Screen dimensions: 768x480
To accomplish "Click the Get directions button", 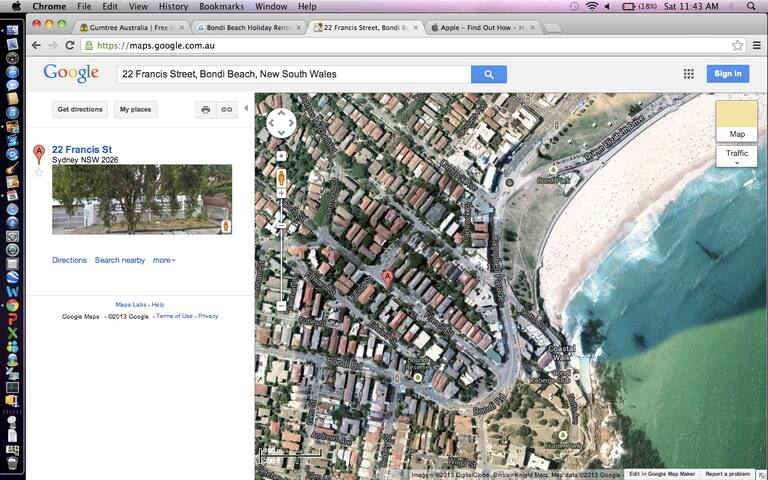I will pos(80,109).
